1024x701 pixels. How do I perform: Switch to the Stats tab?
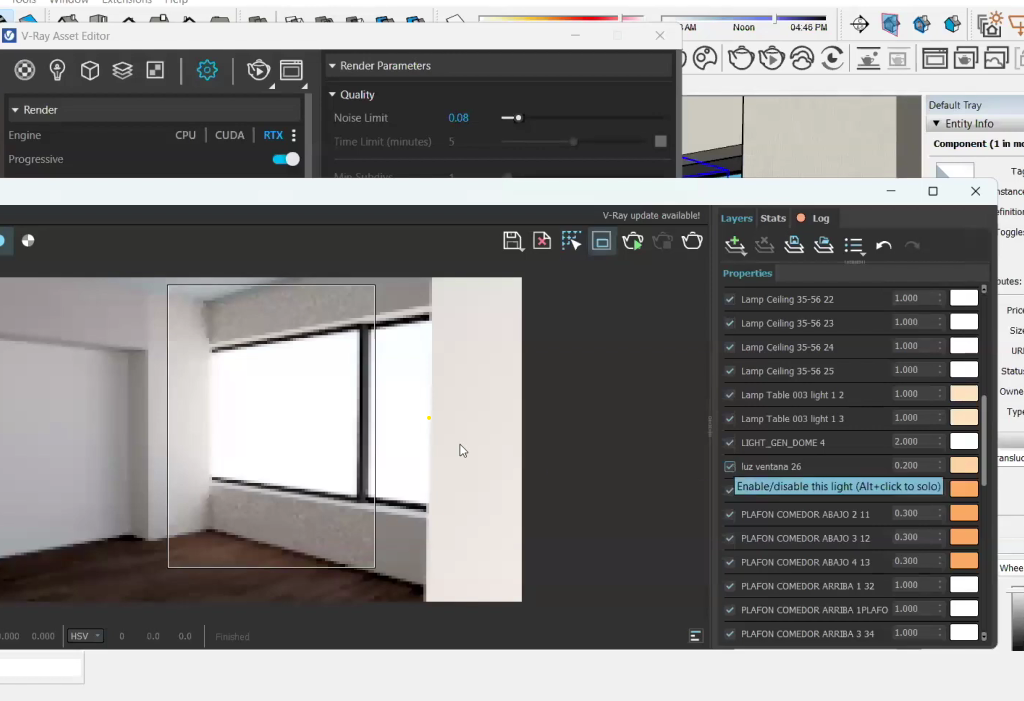tap(773, 218)
